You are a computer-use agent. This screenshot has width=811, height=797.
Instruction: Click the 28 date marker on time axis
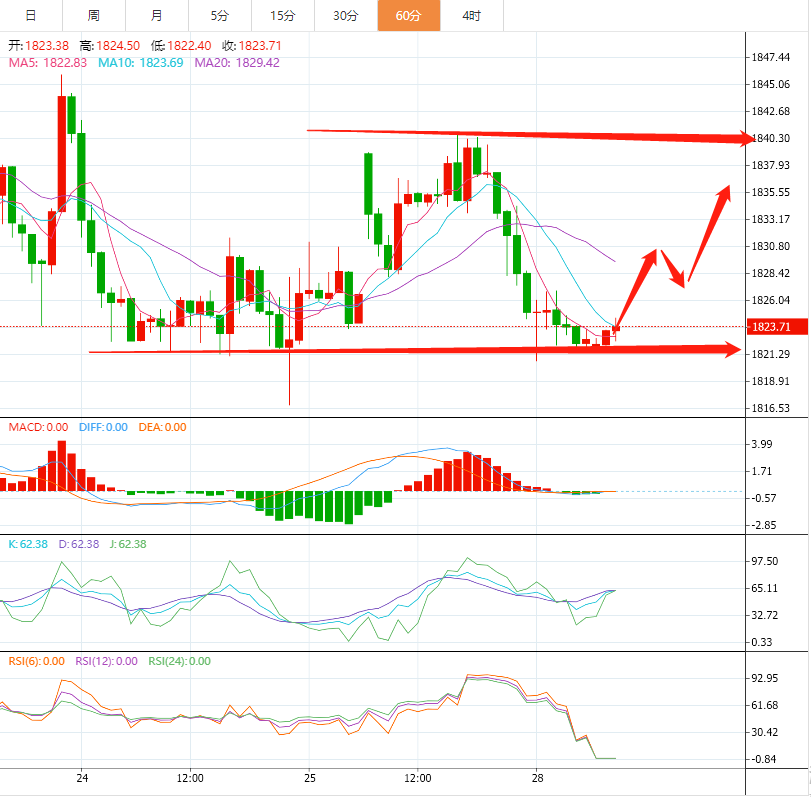(537, 778)
